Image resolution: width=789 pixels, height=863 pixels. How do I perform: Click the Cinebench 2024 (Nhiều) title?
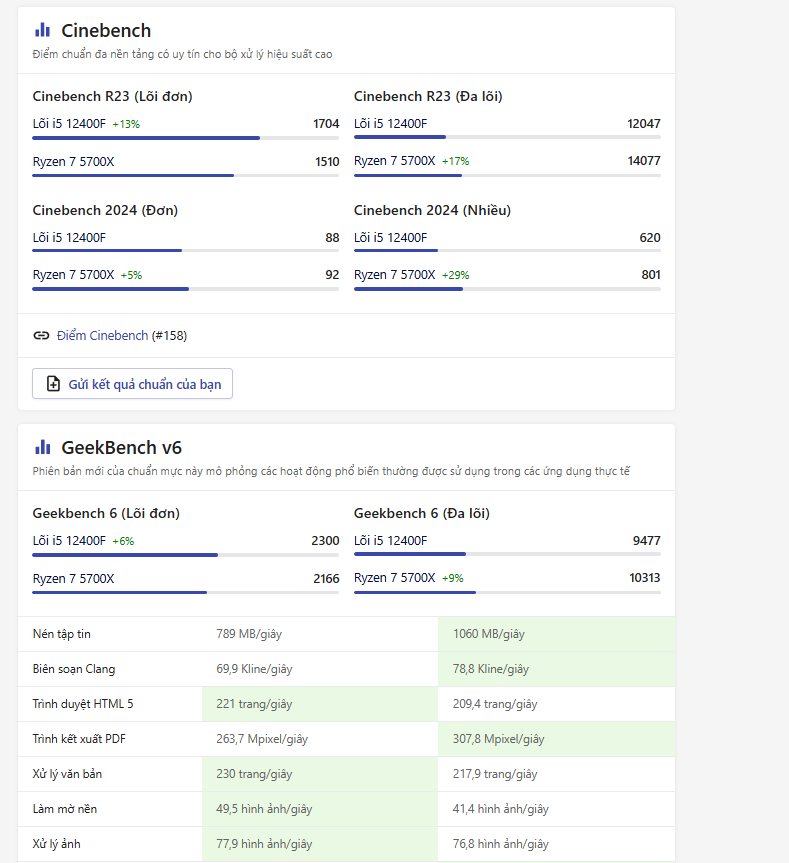pyautogui.click(x=432, y=210)
